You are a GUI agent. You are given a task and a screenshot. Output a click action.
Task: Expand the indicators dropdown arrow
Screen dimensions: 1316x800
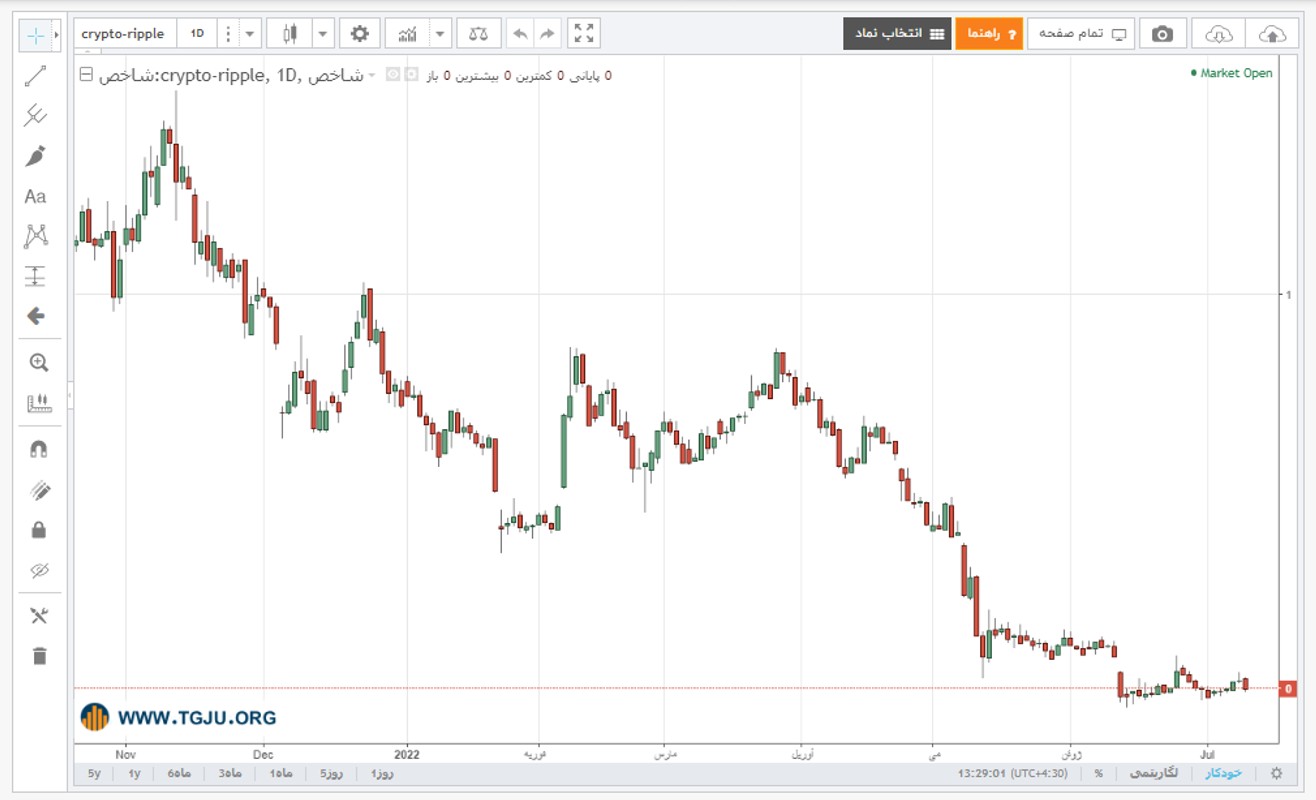pyautogui.click(x=440, y=34)
